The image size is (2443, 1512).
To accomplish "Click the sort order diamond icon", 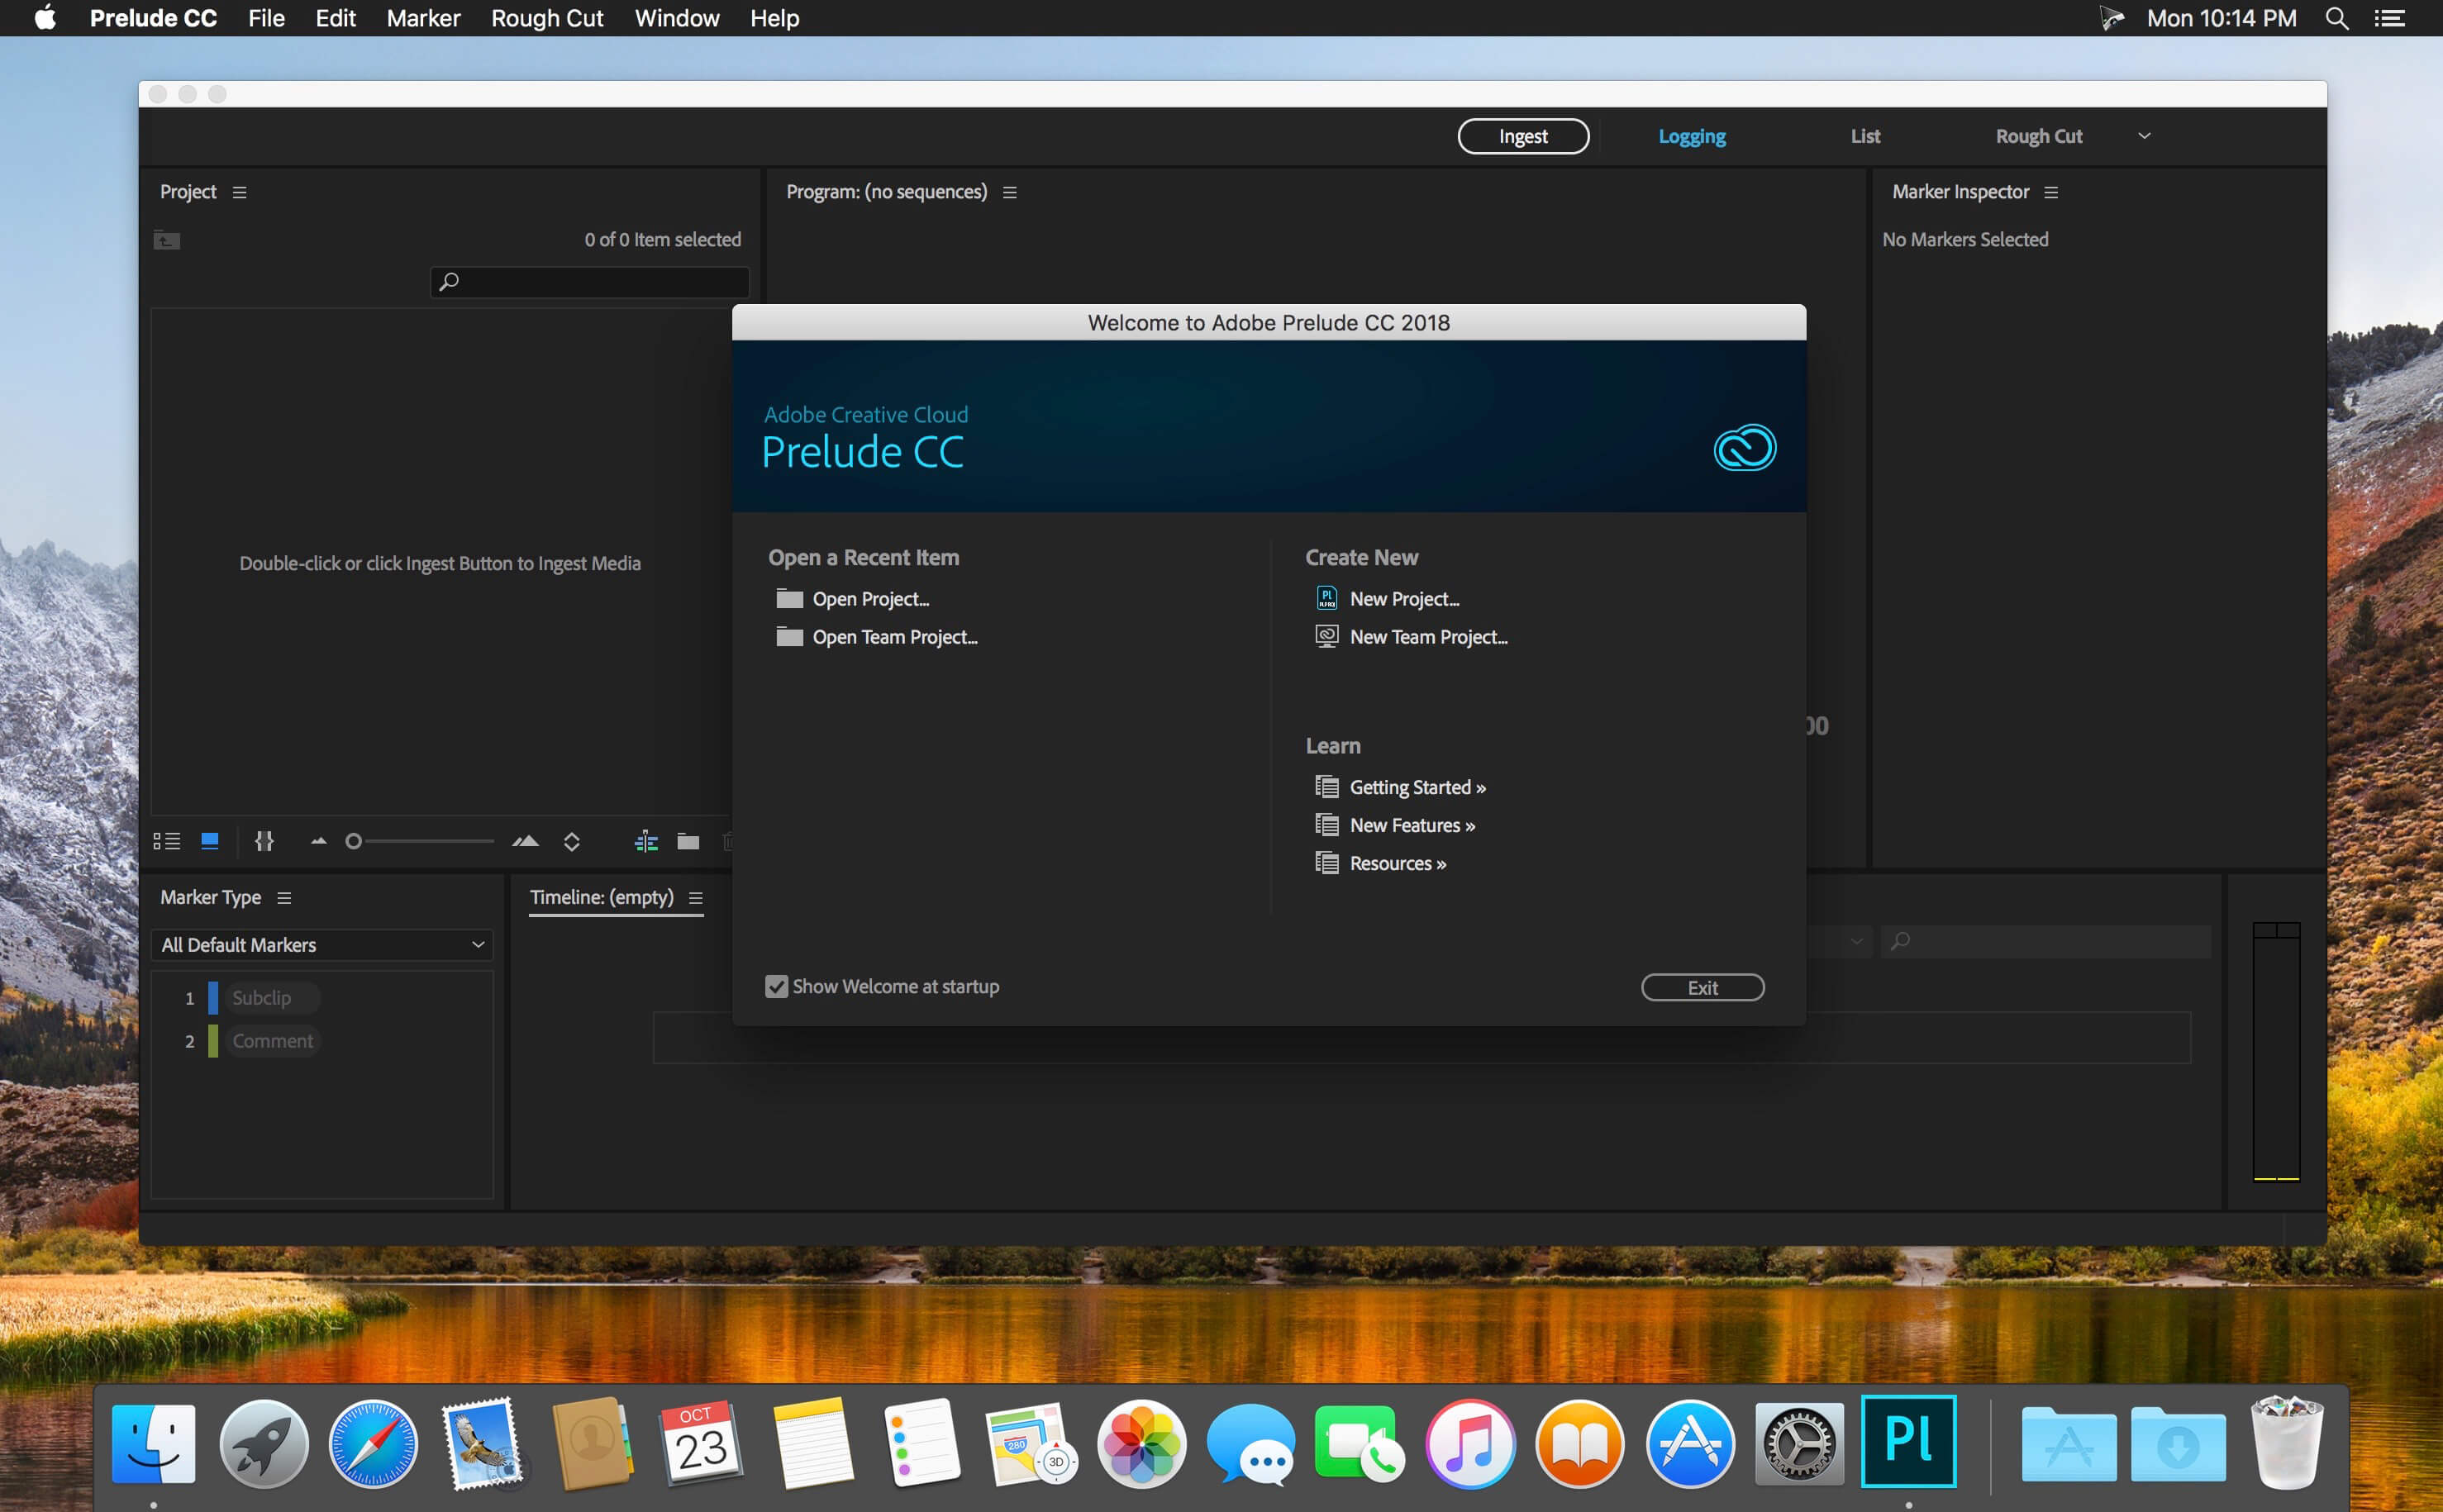I will click(572, 841).
